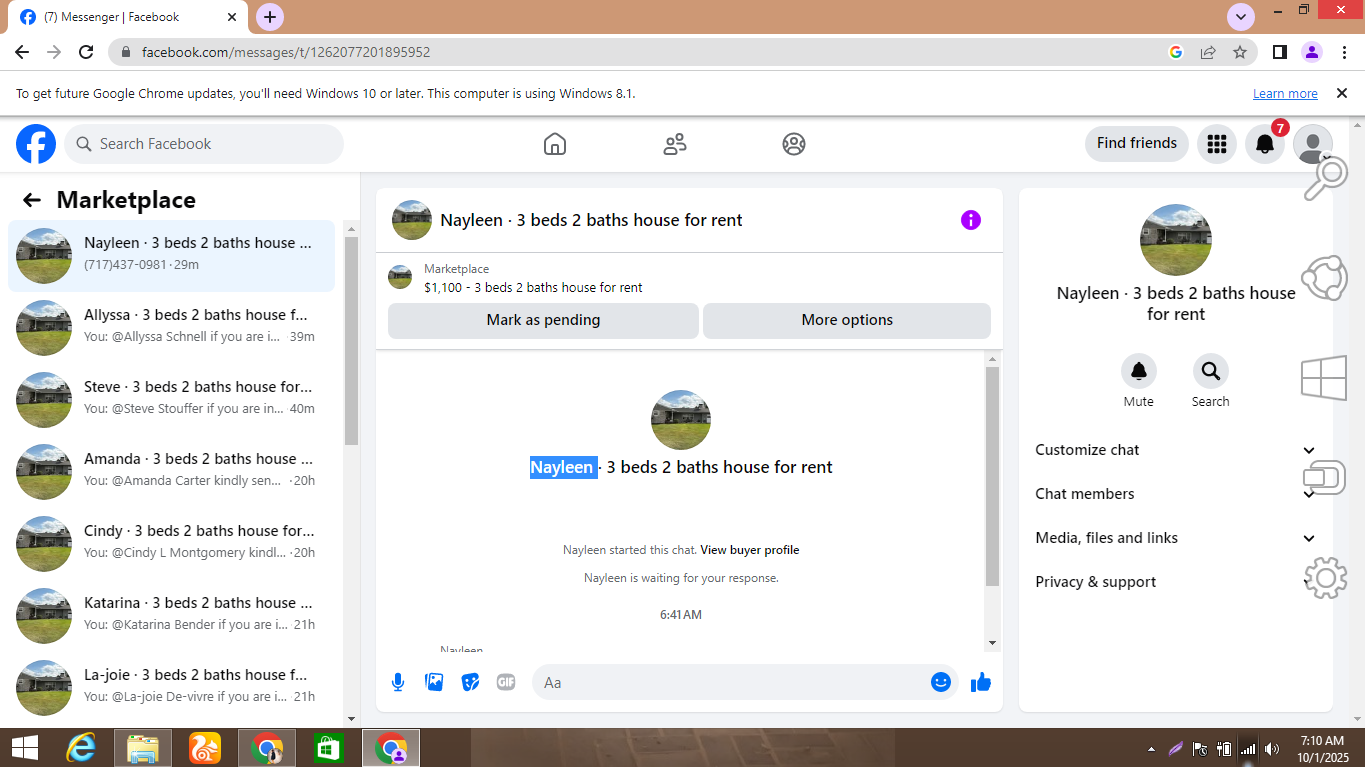
Task: Open the $1,100 Marketplace listing link
Action: (x=533, y=288)
